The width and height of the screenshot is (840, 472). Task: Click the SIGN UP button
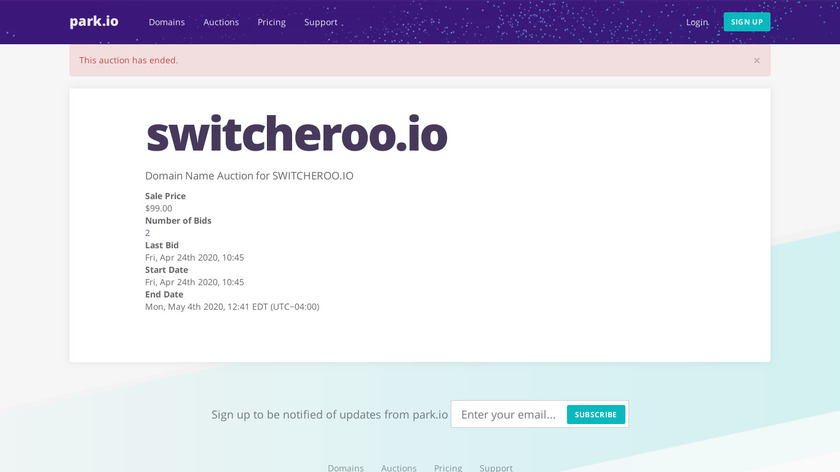tap(747, 22)
